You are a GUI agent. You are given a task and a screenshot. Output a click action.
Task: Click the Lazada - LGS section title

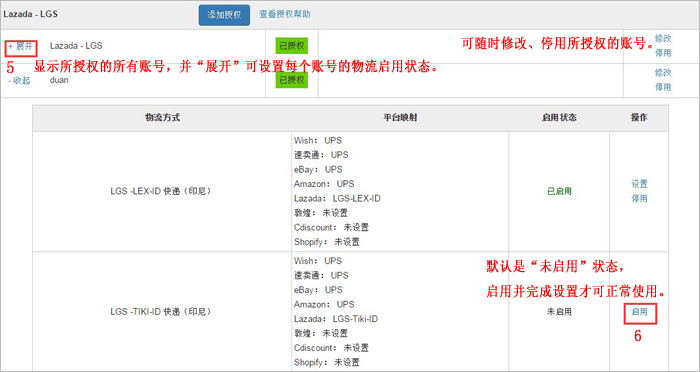[30, 14]
